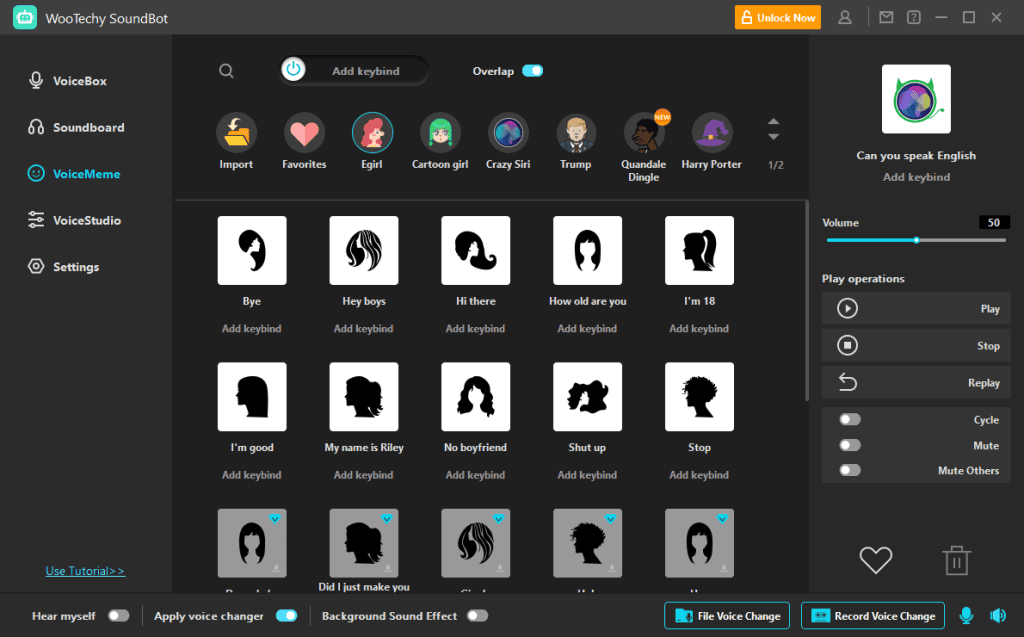Image resolution: width=1024 pixels, height=637 pixels.
Task: Expand the downloadable 'Hi there' sound chevron
Action: [x=499, y=519]
